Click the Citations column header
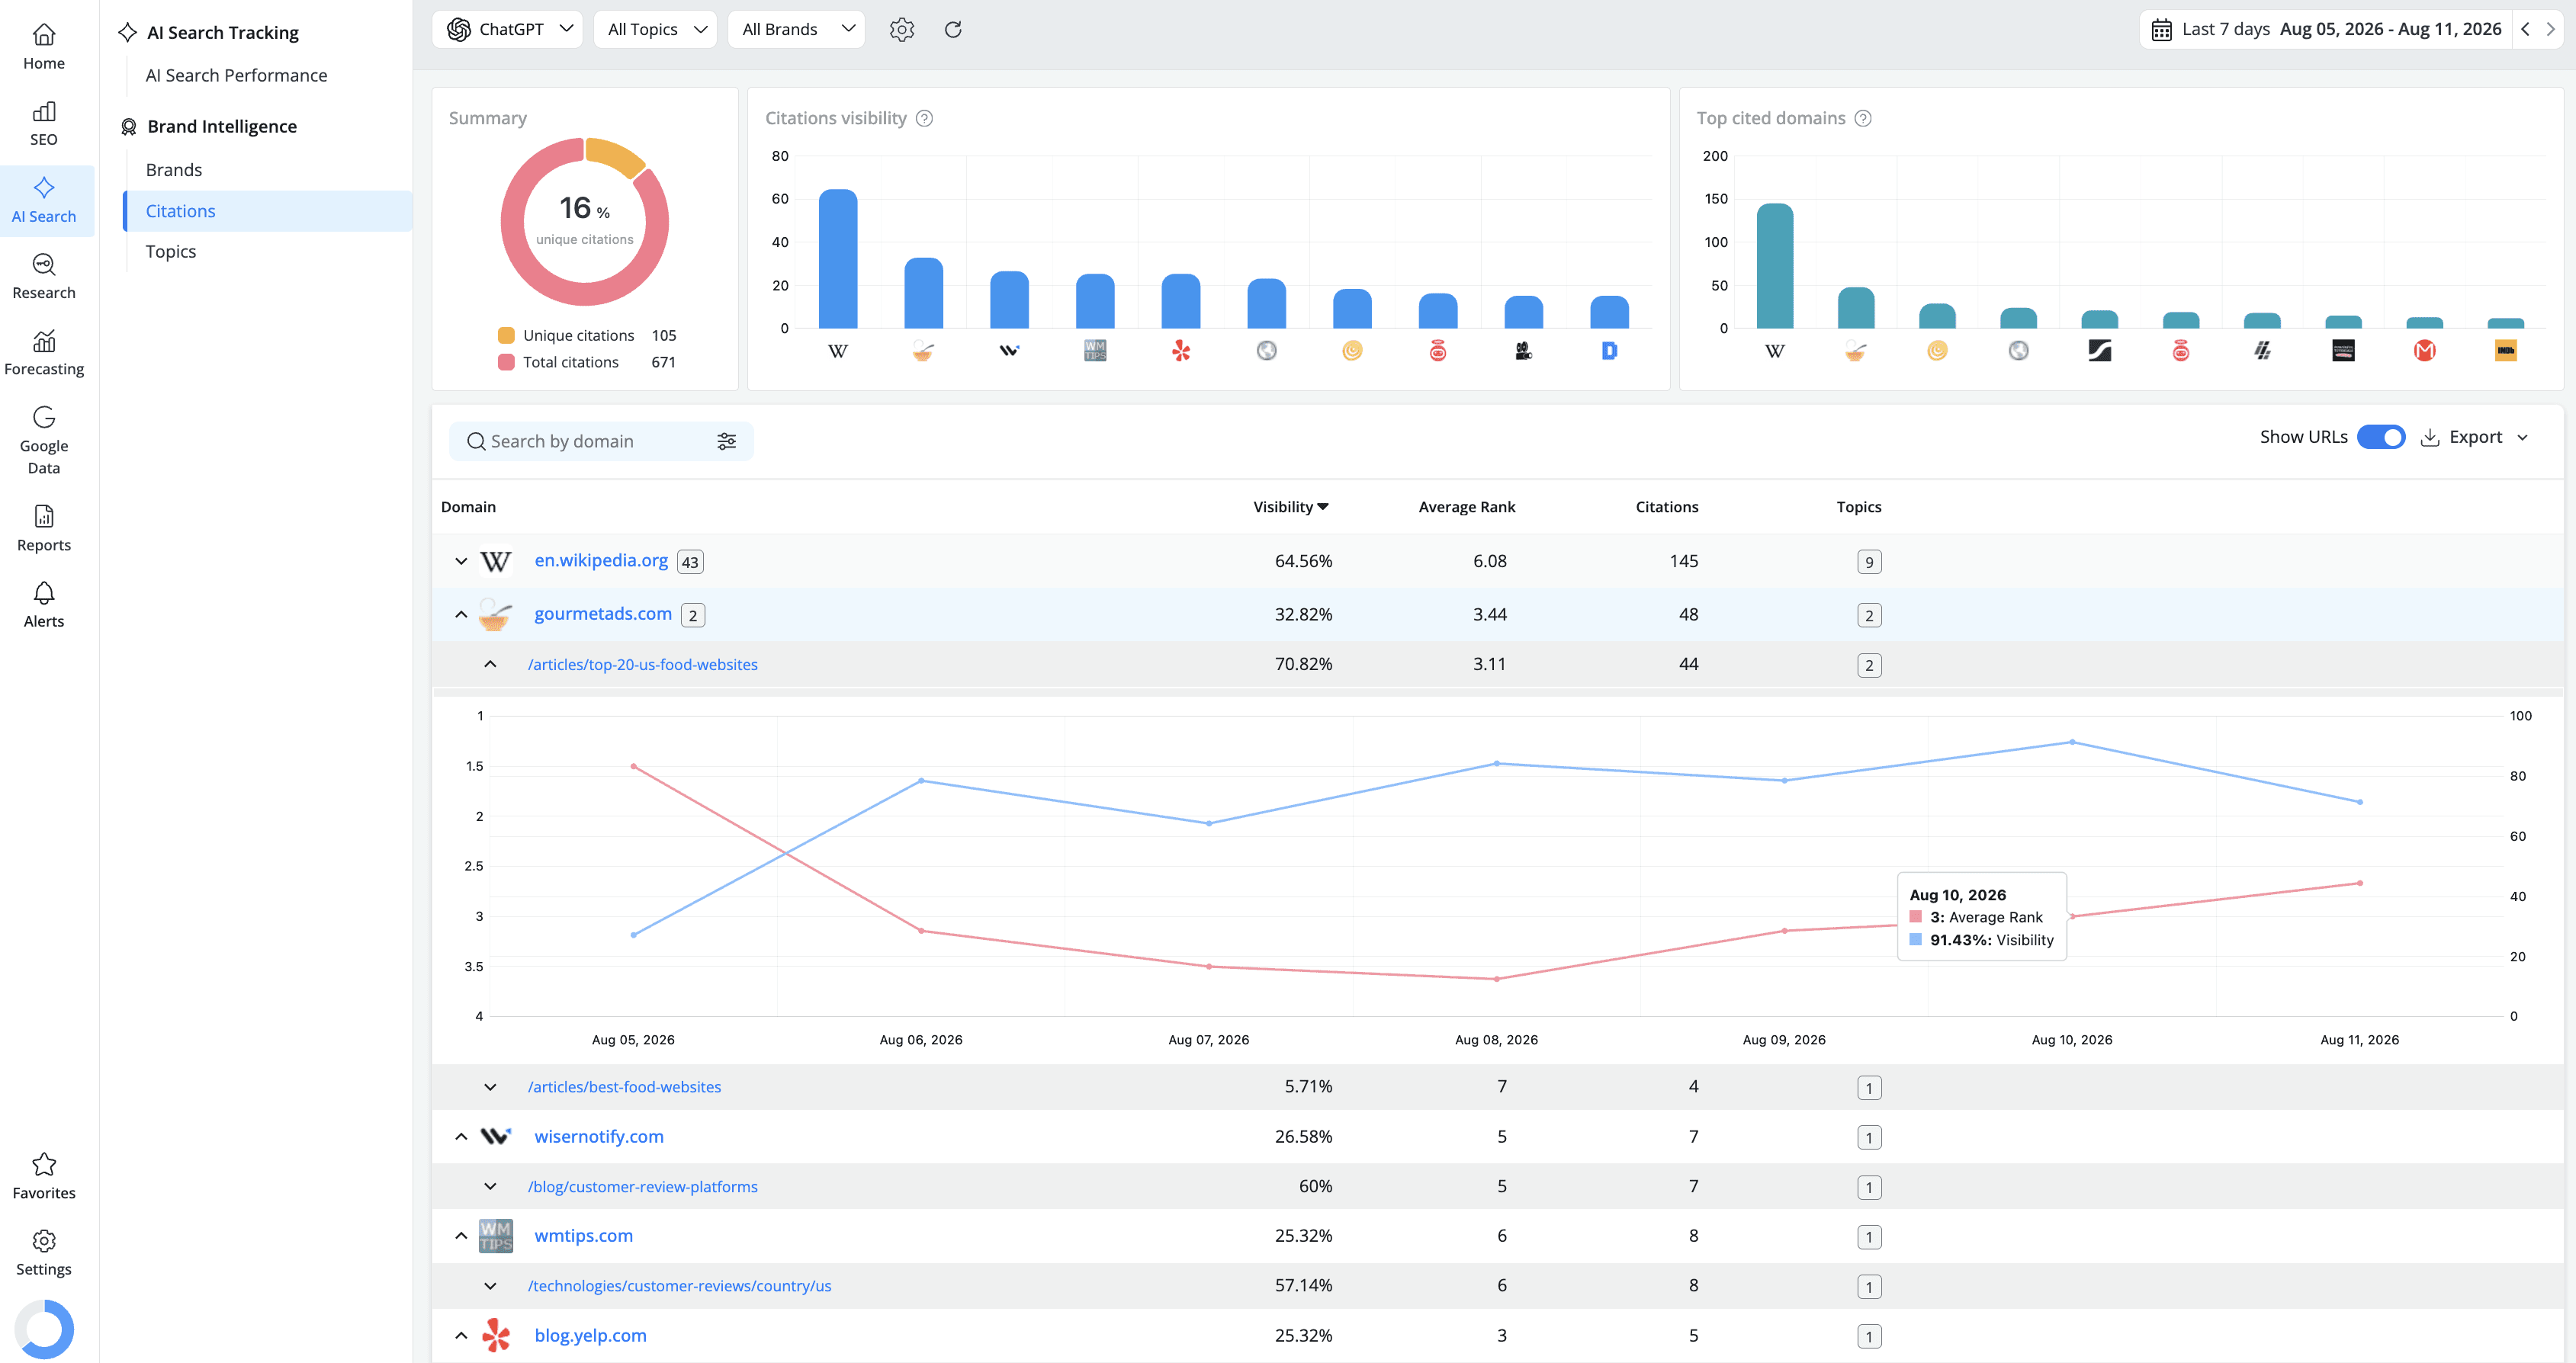2576x1363 pixels. [x=1667, y=506]
